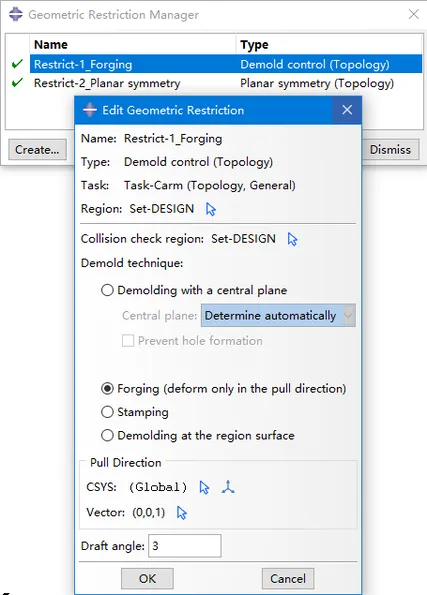This screenshot has width=427, height=595.
Task: Click the green checkmark beside Restrict-1_Forging
Action: pyautogui.click(x=17, y=64)
